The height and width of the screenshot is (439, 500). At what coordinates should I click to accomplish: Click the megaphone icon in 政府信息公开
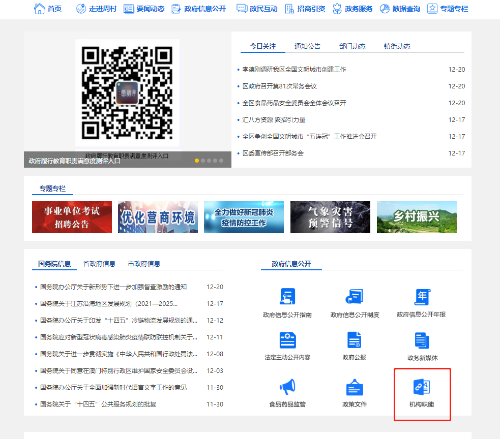click(287, 387)
